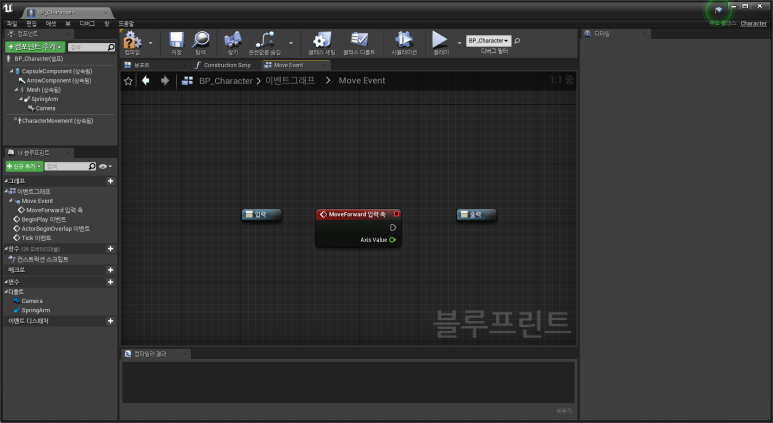Screen dimensions: 773x423
Task: Click the MoveForward node execution output pin
Action: tap(393, 227)
